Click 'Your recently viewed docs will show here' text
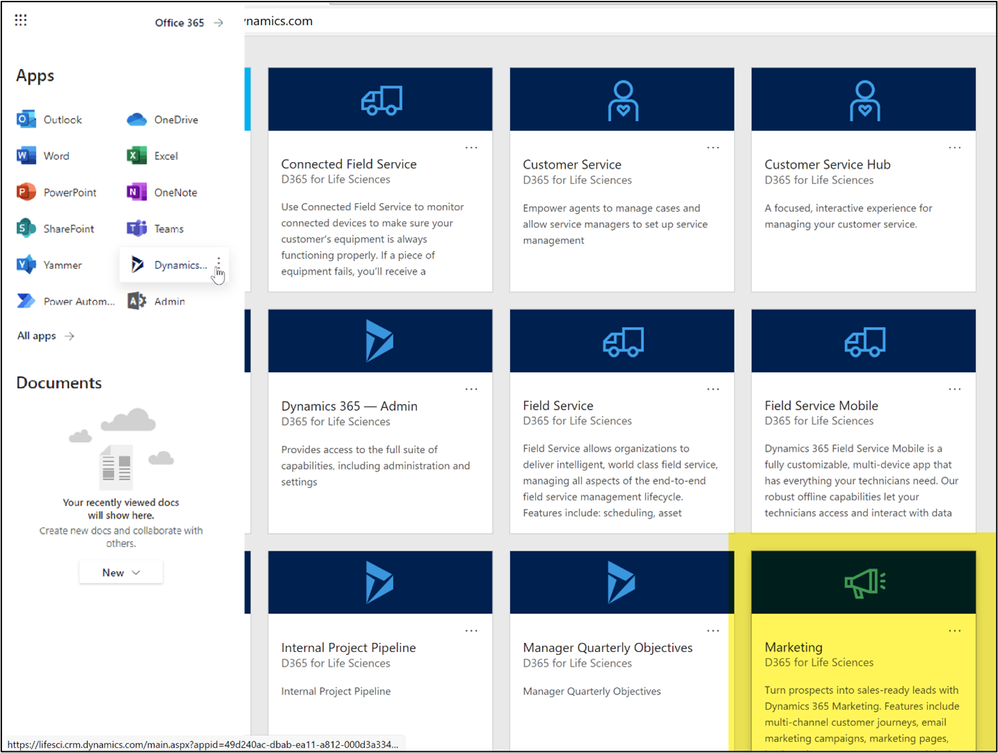 point(121,509)
